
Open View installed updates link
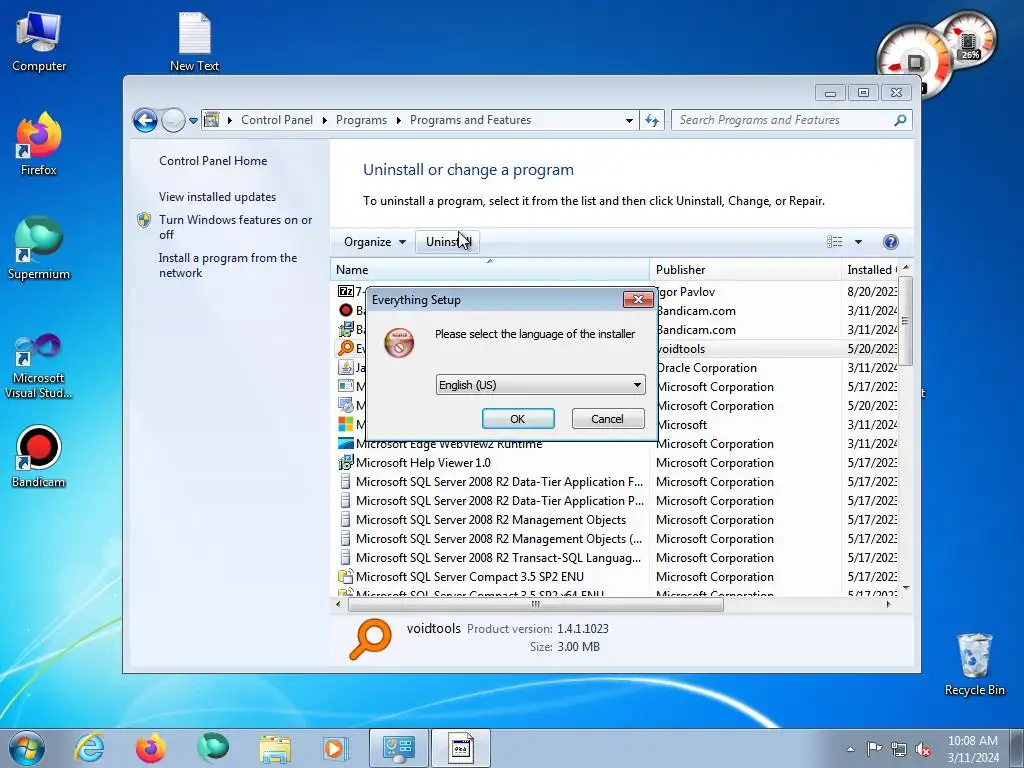(x=217, y=197)
